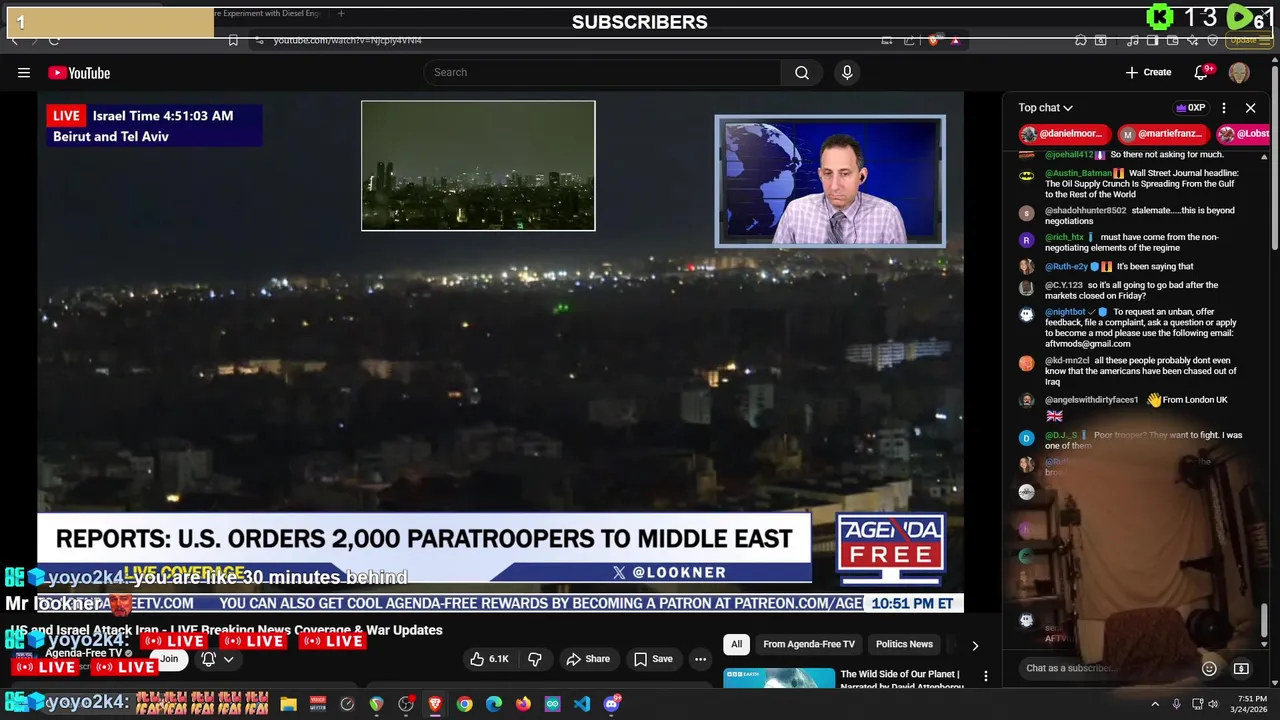Viewport: 1280px width, 720px height.
Task: Open the YouTube hamburger guide menu
Action: point(24,72)
